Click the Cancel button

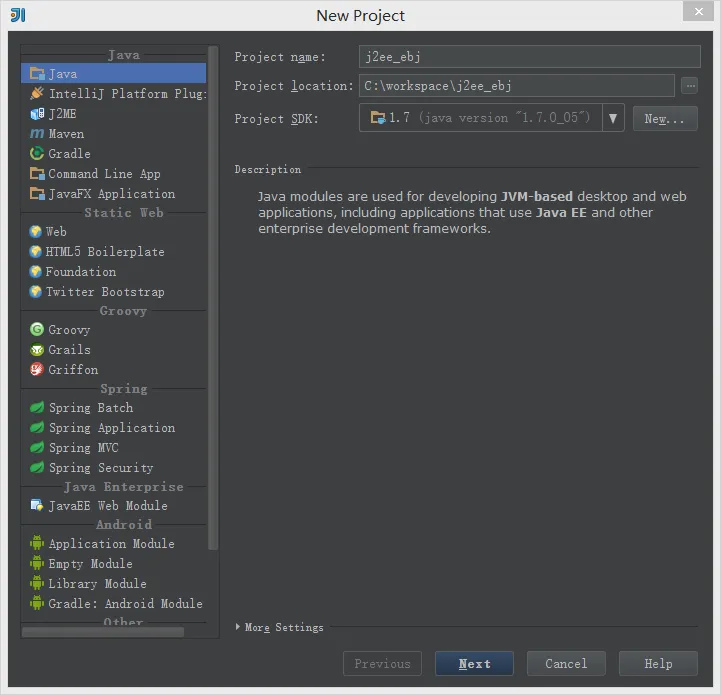[566, 663]
